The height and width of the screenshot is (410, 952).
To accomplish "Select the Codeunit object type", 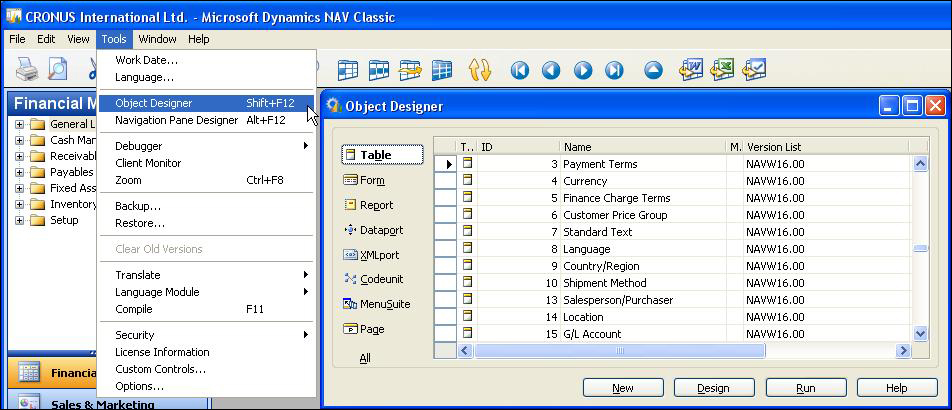I will click(x=373, y=279).
